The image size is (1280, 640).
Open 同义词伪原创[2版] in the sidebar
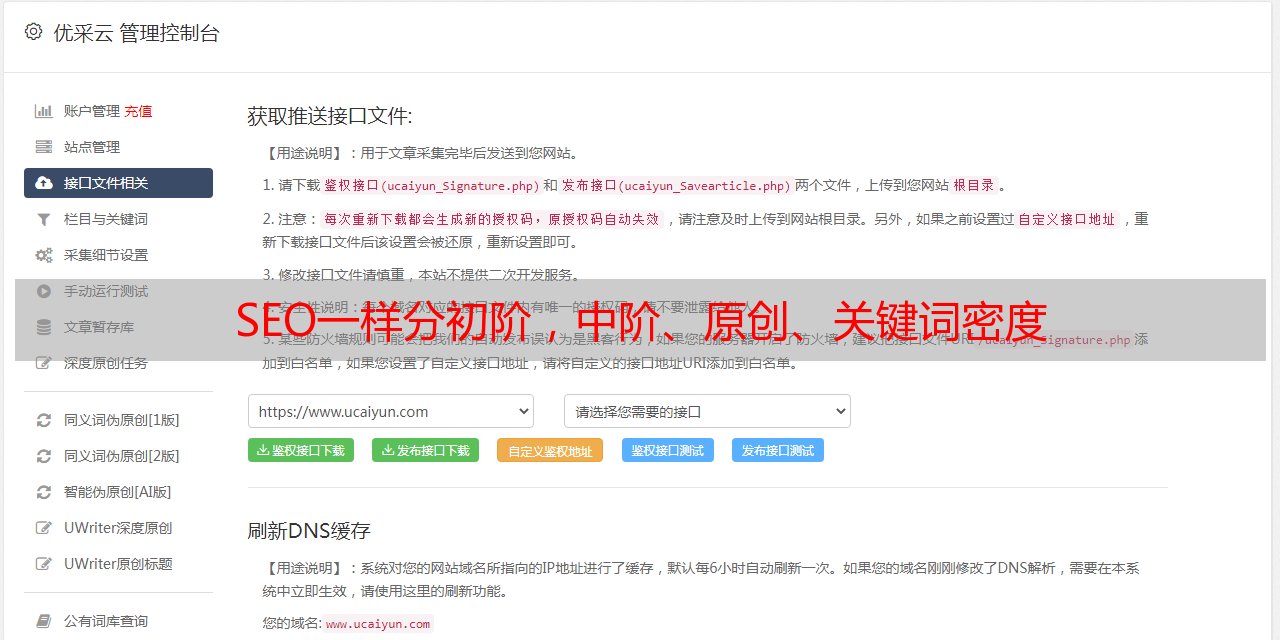click(122, 456)
